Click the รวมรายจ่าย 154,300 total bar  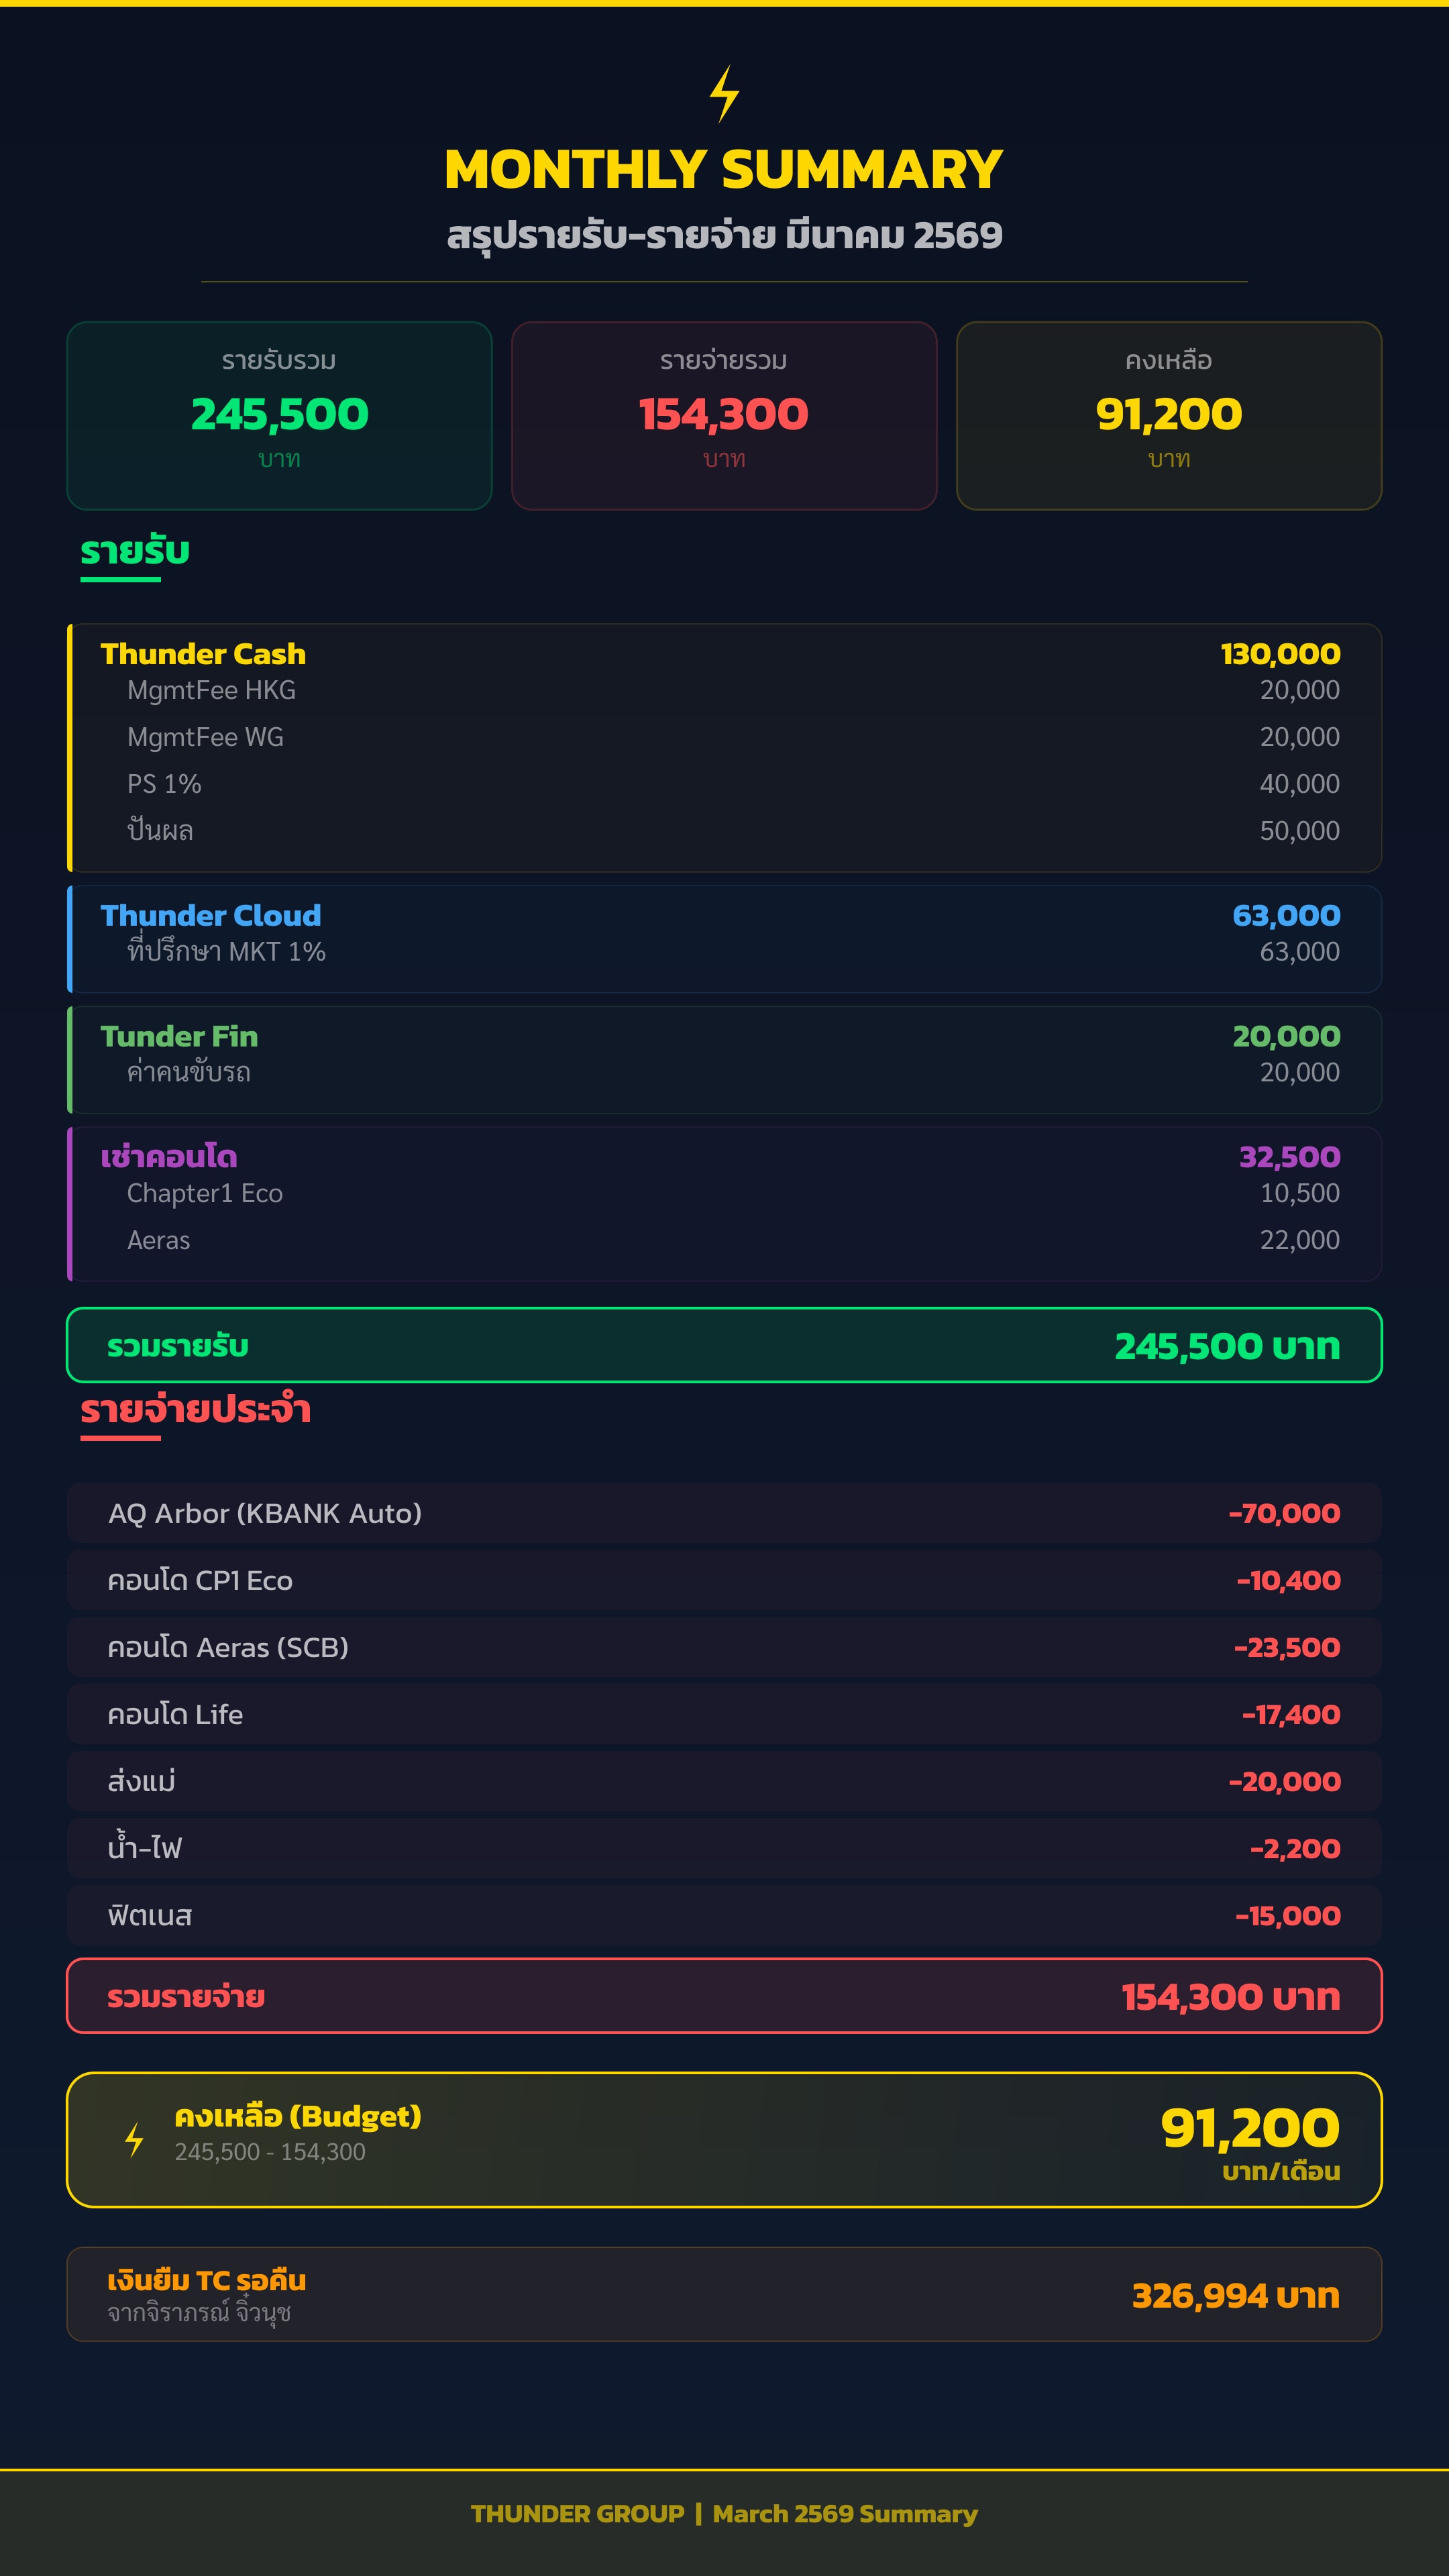tap(724, 1996)
